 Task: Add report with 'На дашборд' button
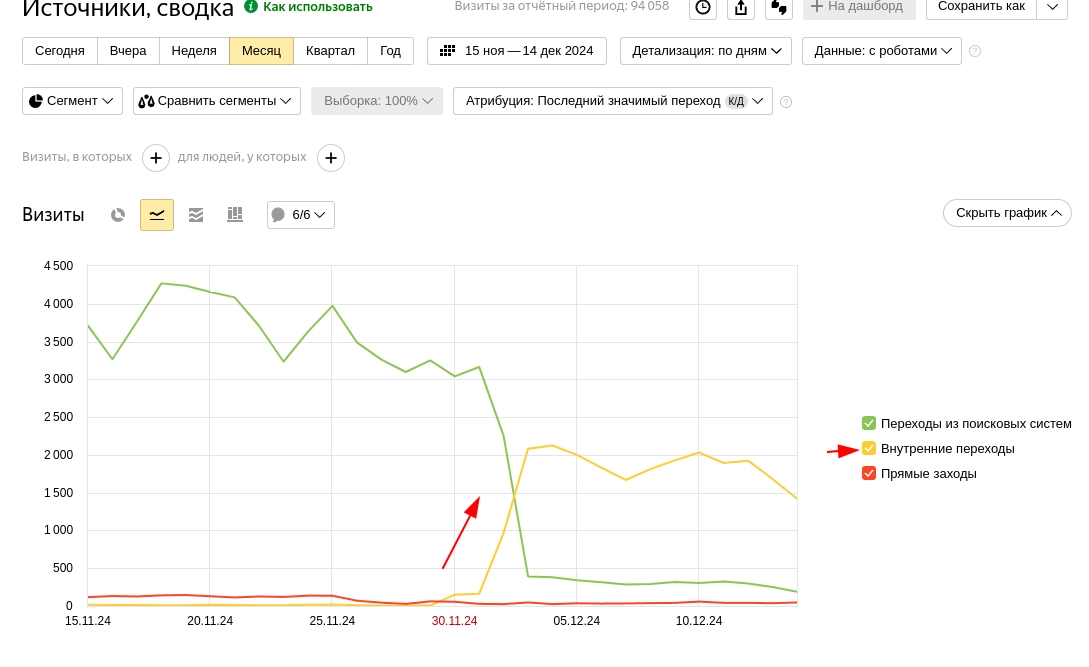point(859,7)
